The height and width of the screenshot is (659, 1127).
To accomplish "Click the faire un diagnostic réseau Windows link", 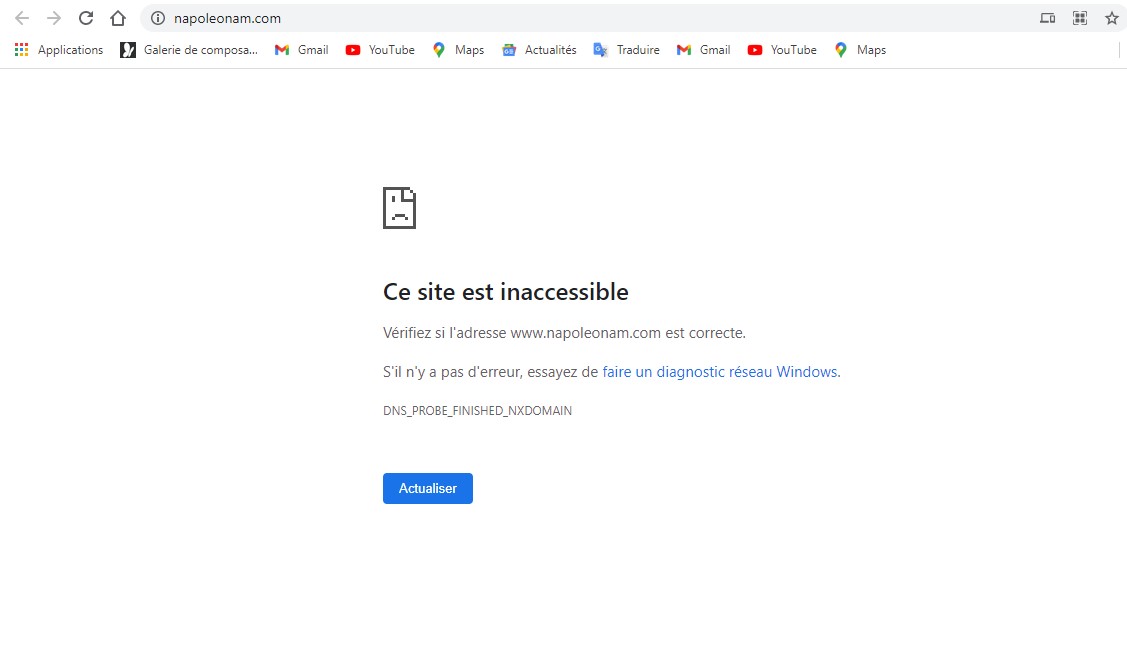I will click(x=720, y=371).
